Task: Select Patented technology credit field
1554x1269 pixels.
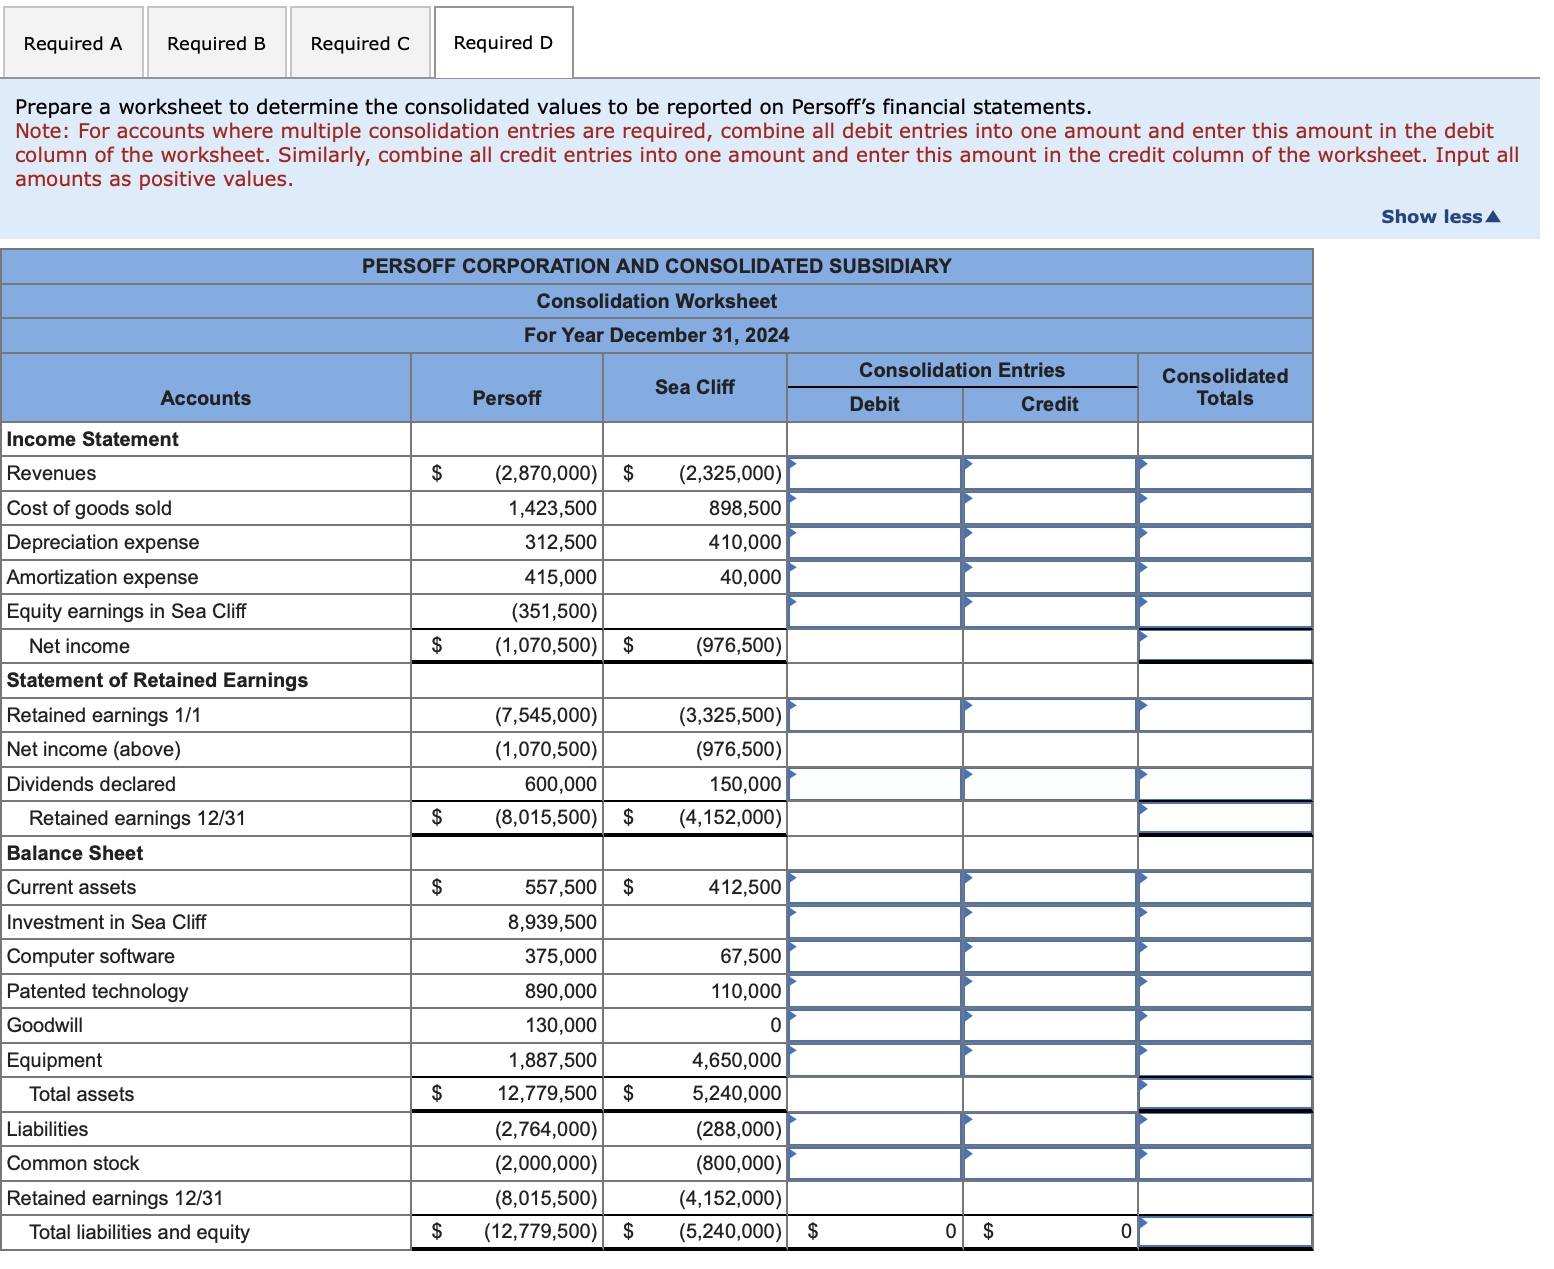Action: [x=1050, y=991]
